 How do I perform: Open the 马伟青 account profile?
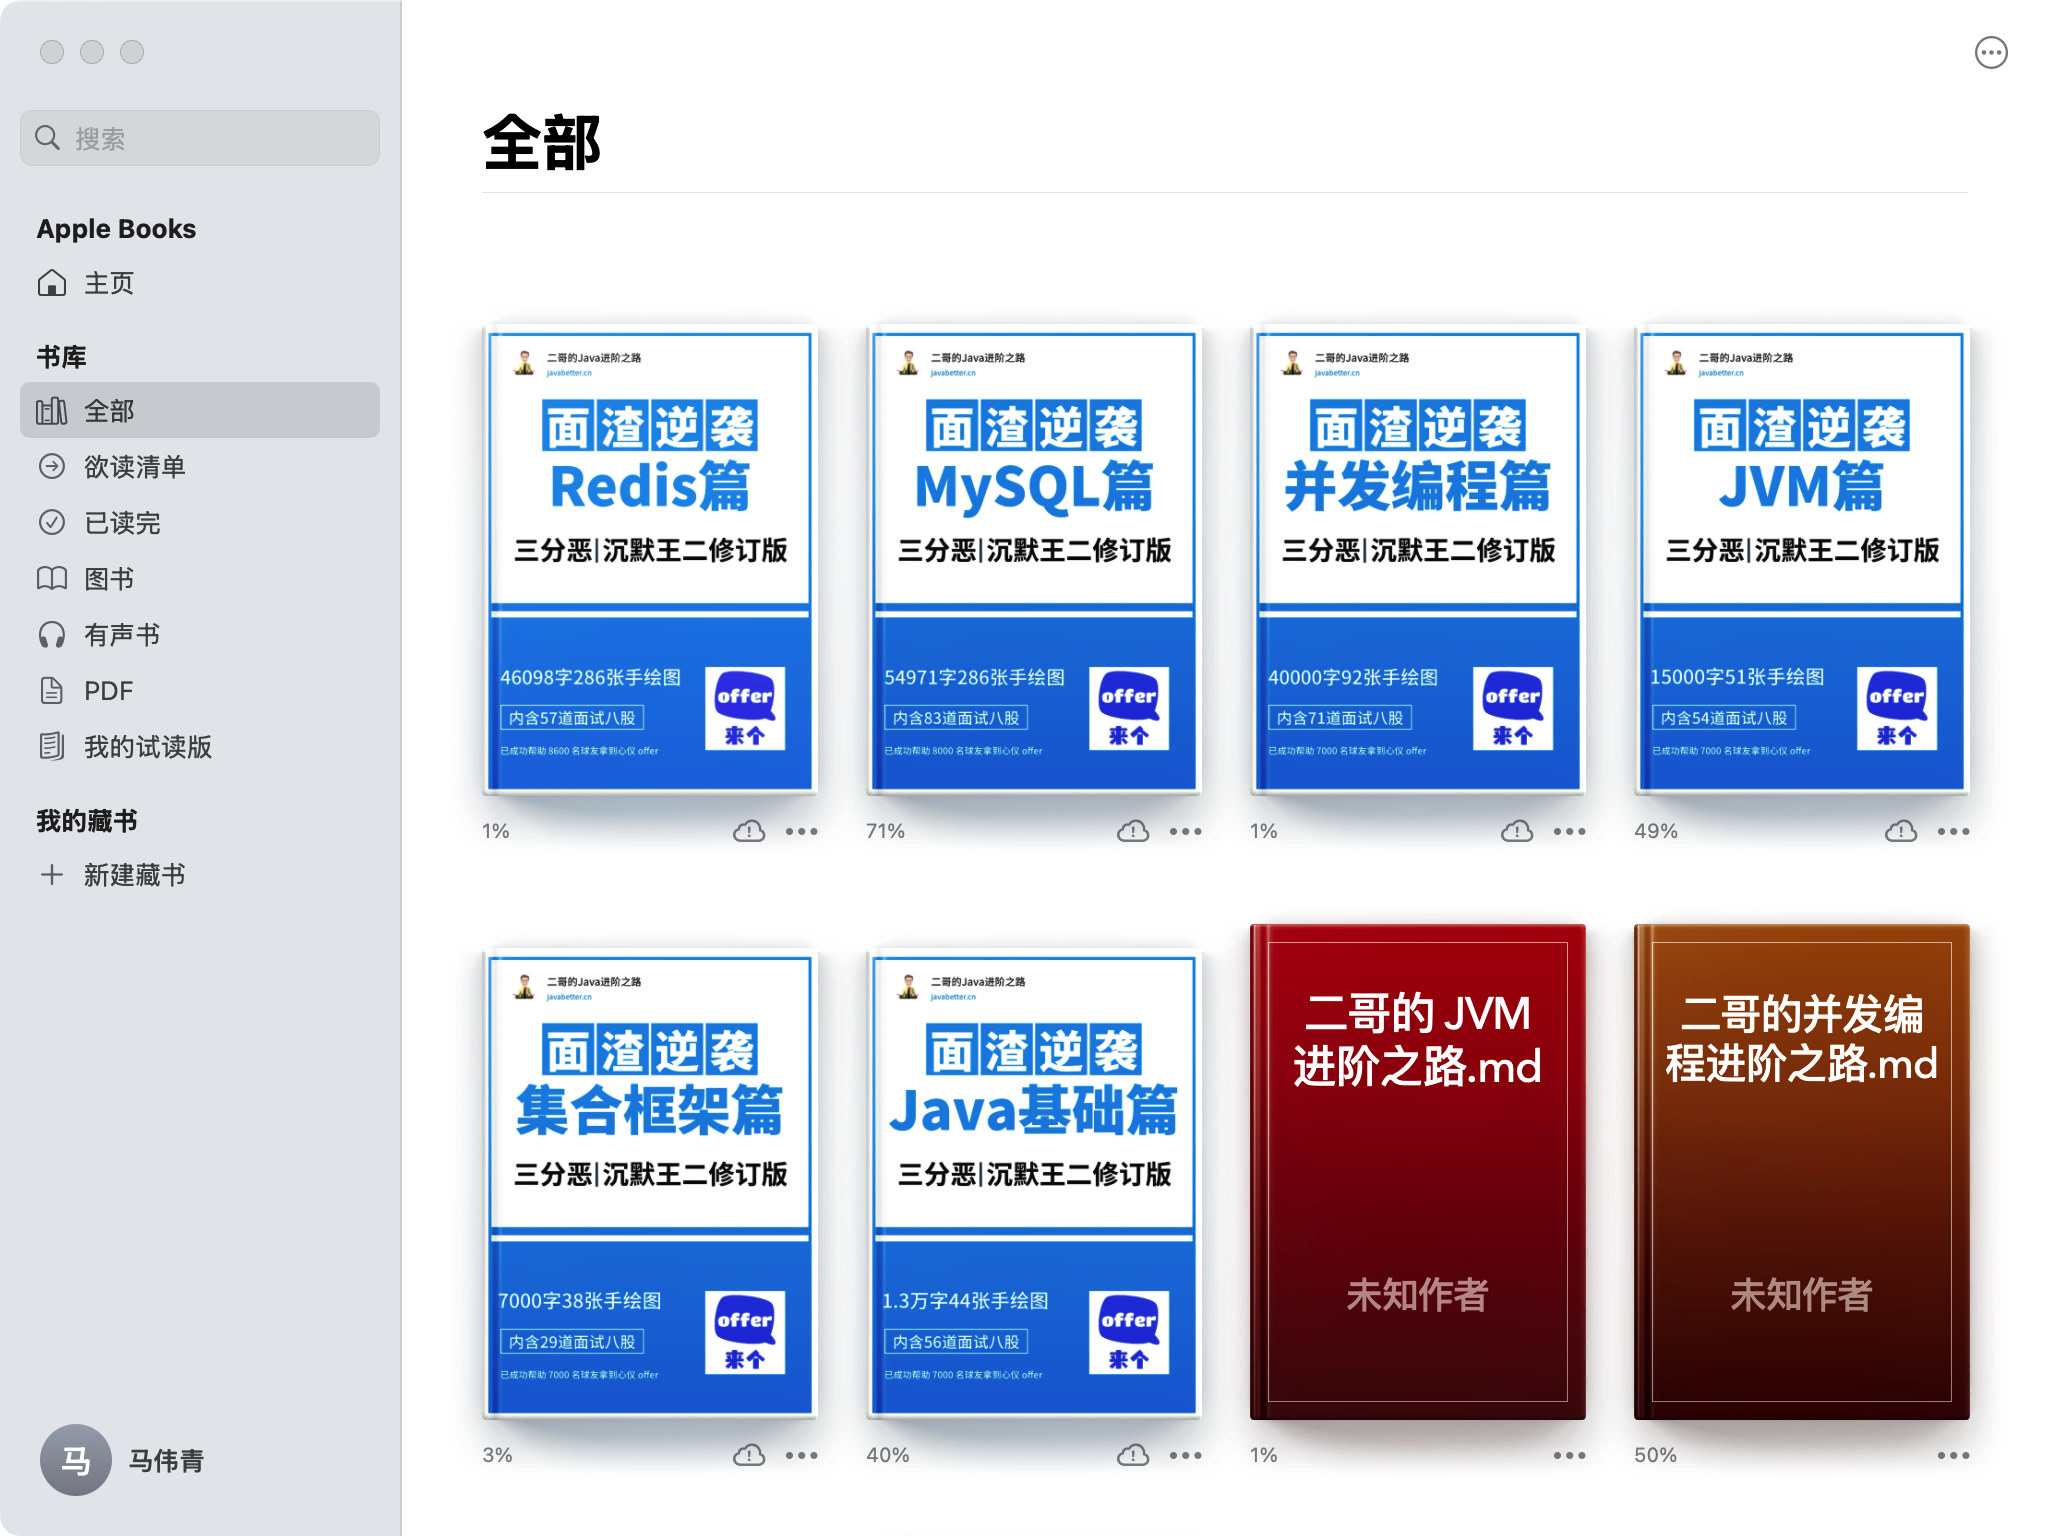[x=122, y=1460]
